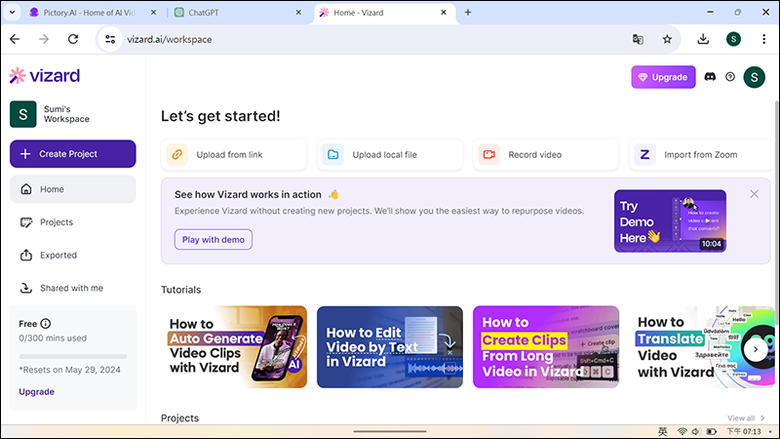Image resolution: width=780 pixels, height=439 pixels.
Task: Click the input method 英 indicator
Action: [x=663, y=432]
